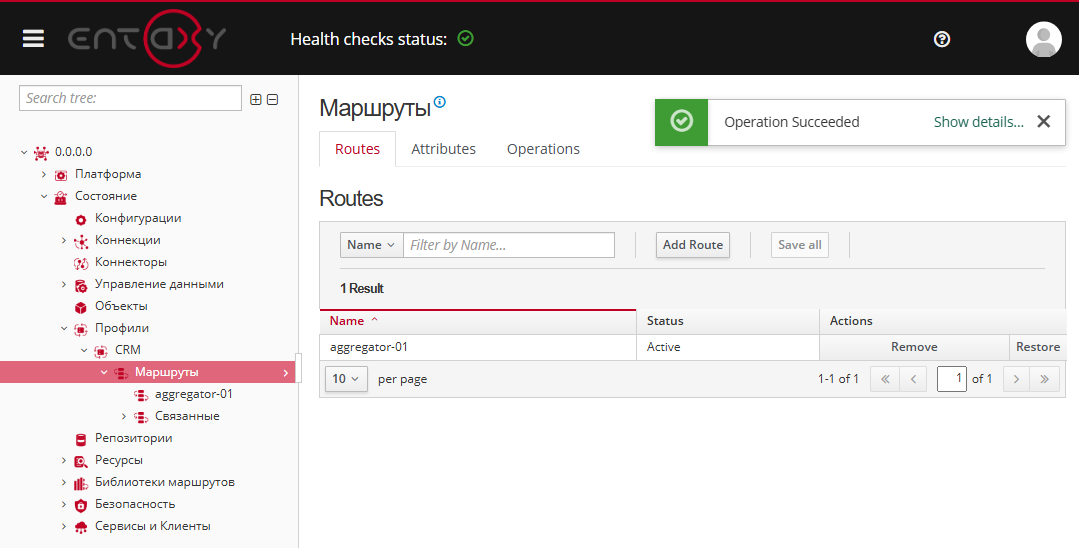Expand all tree nodes with plus icon

[x=256, y=100]
